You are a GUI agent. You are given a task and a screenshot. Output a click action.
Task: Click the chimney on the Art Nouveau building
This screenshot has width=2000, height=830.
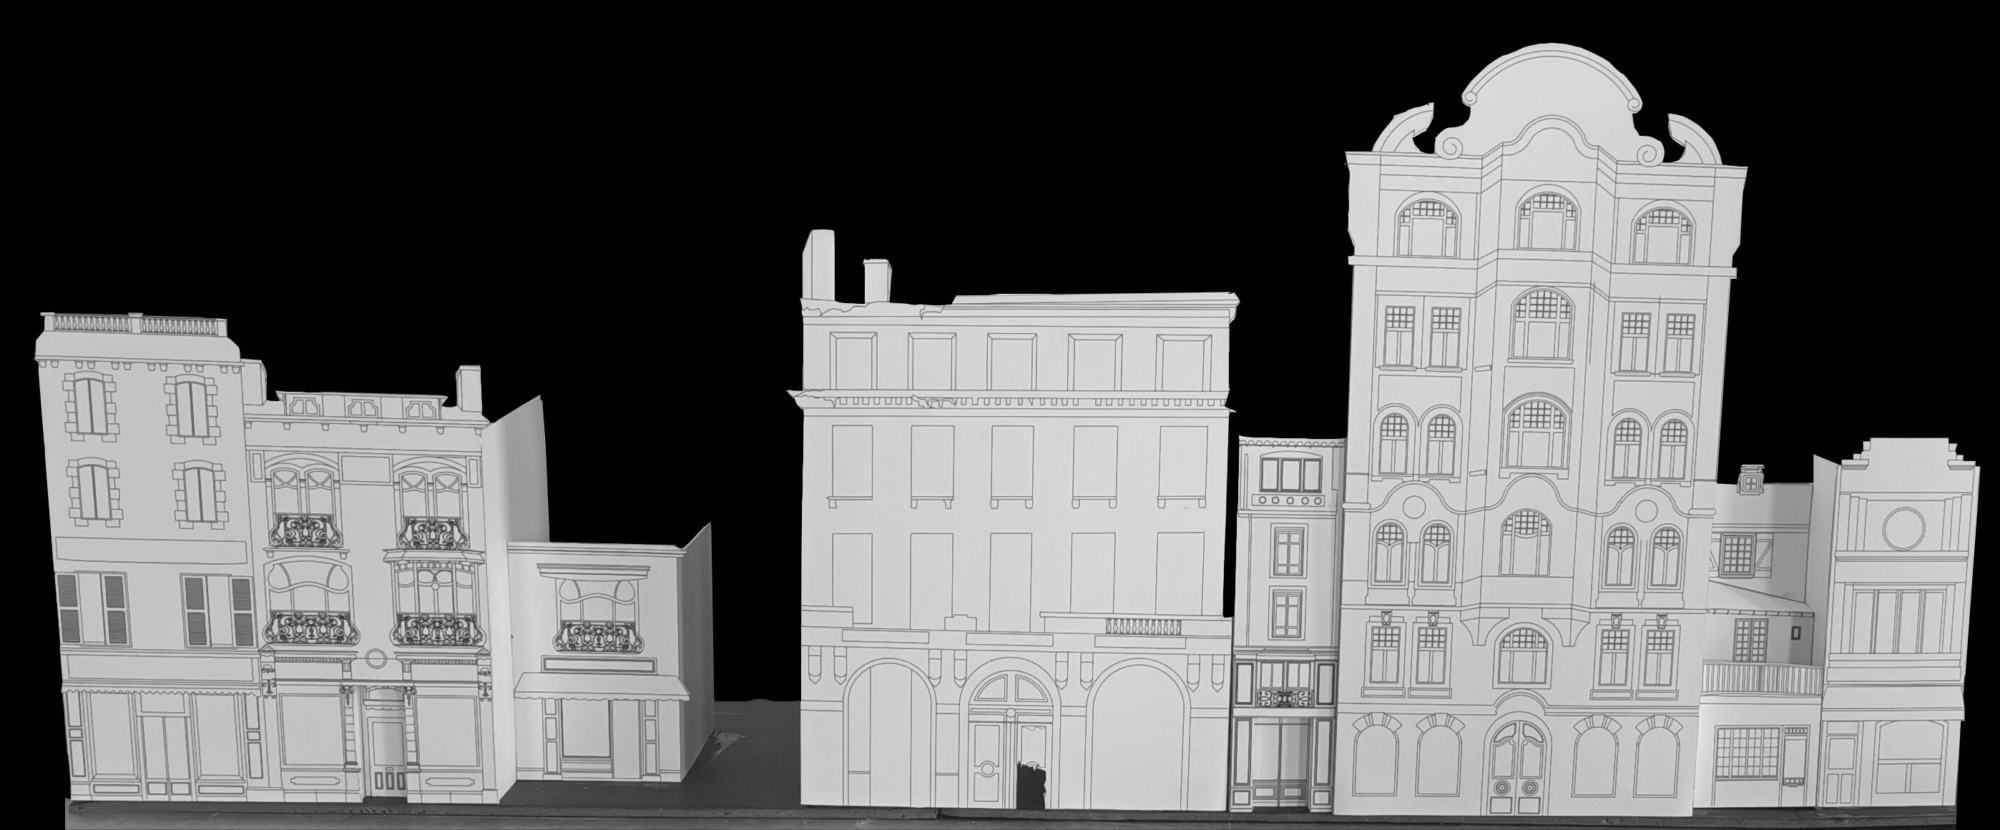(x=468, y=387)
